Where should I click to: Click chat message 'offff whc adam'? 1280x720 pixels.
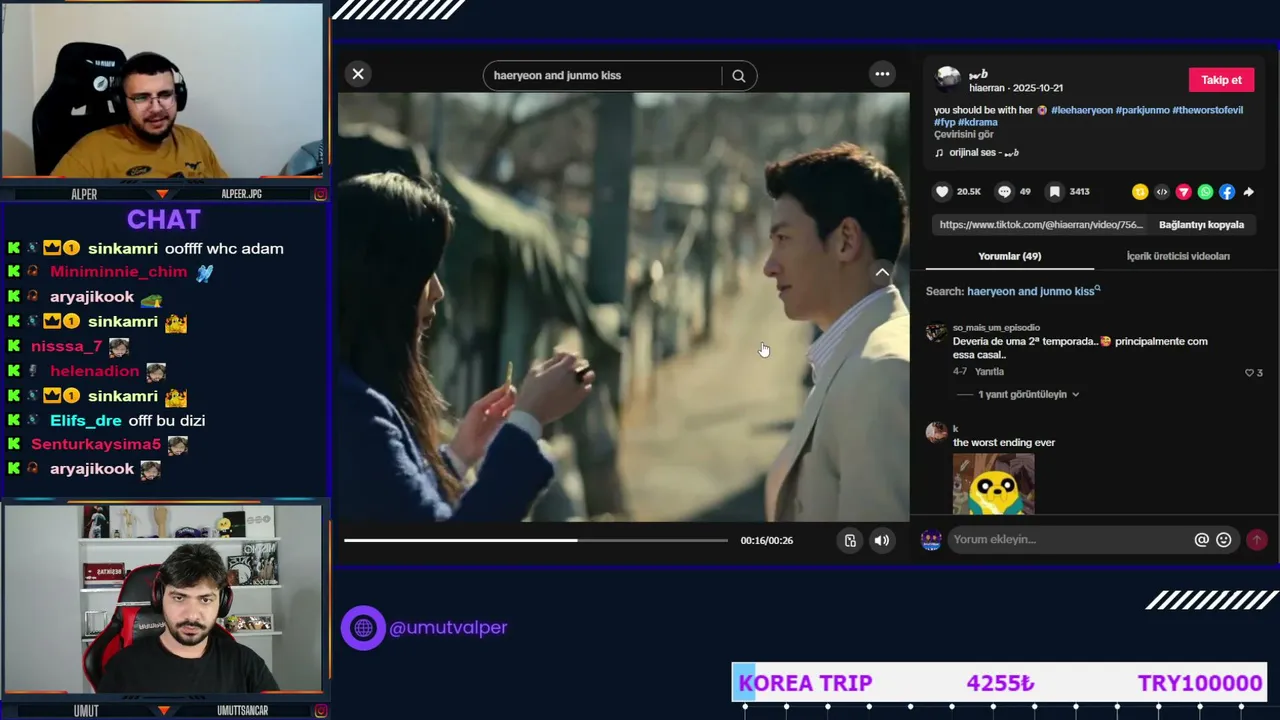(x=224, y=248)
